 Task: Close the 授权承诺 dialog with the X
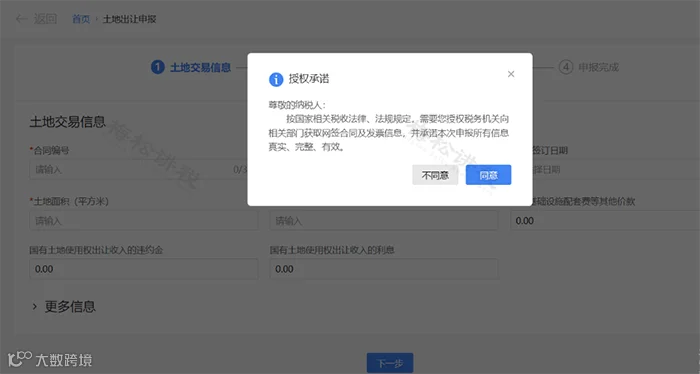[x=511, y=74]
